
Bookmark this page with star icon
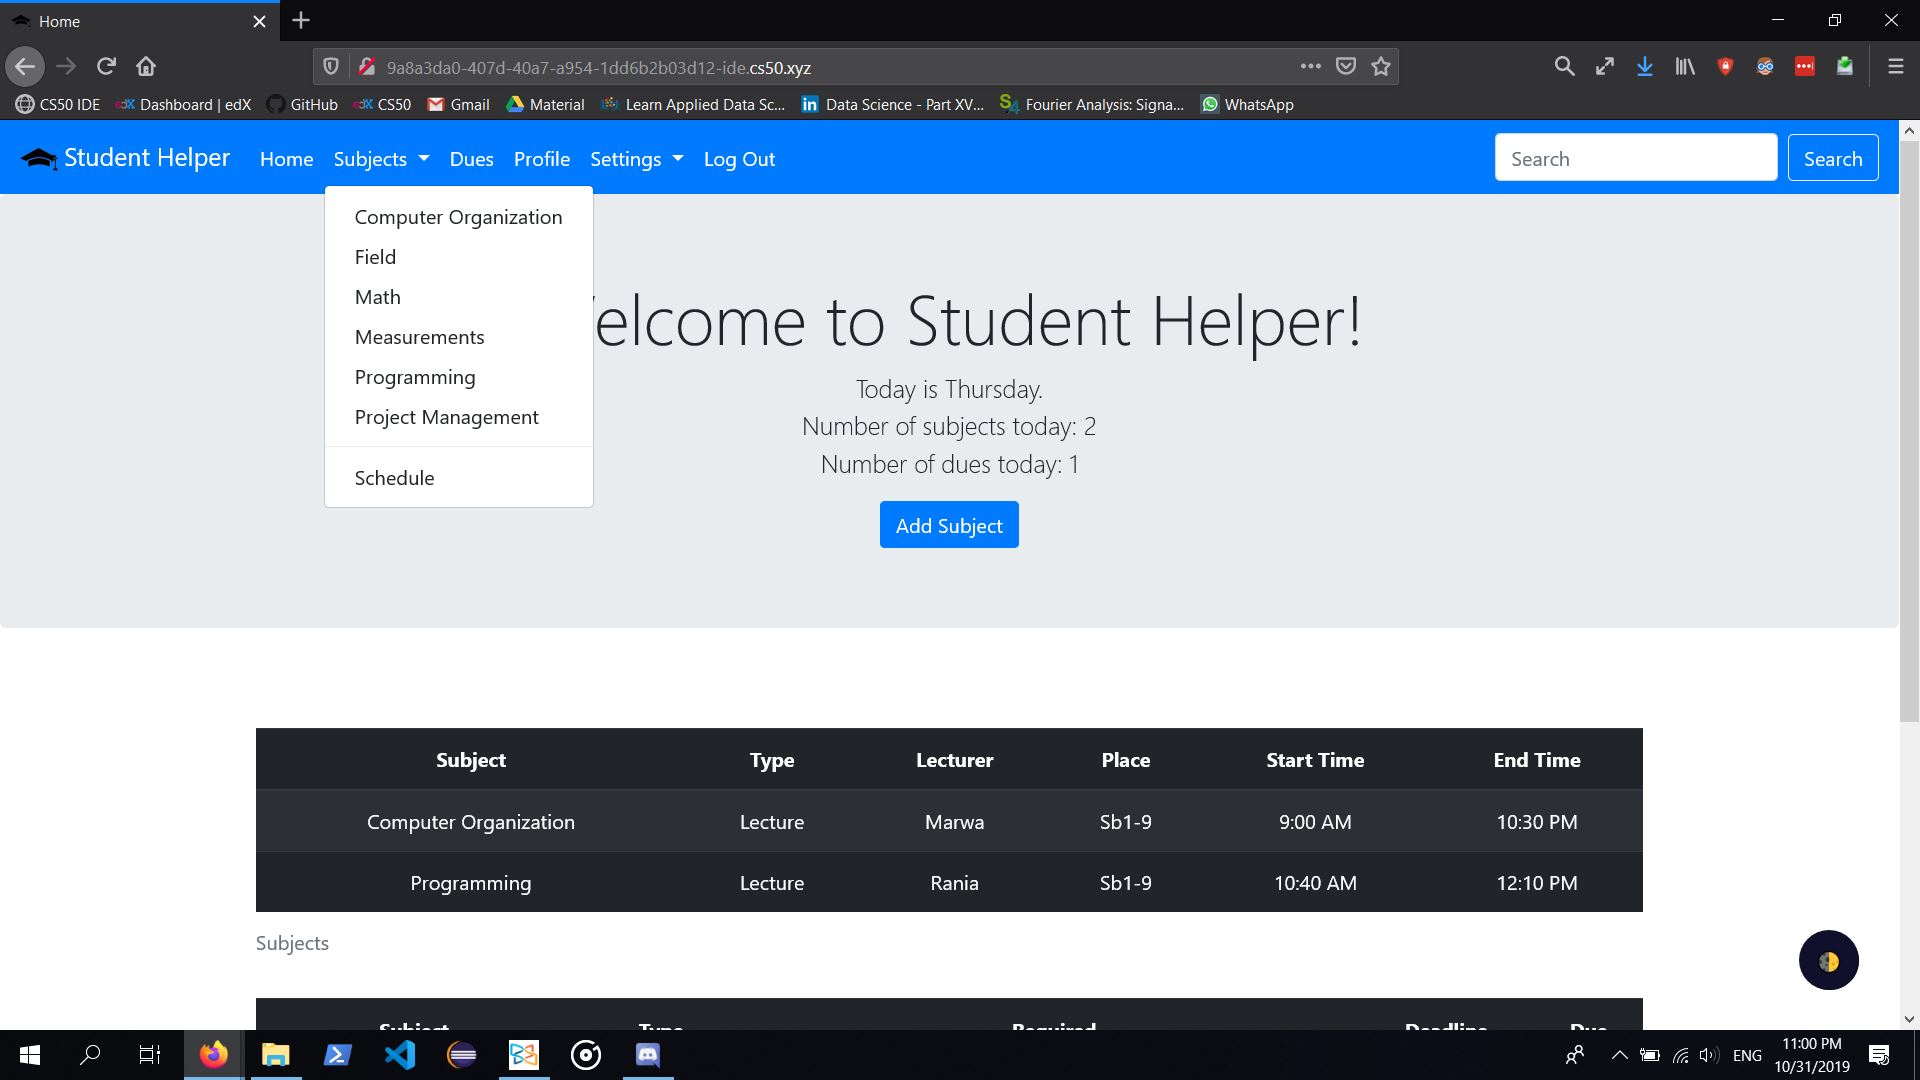pyautogui.click(x=1381, y=67)
